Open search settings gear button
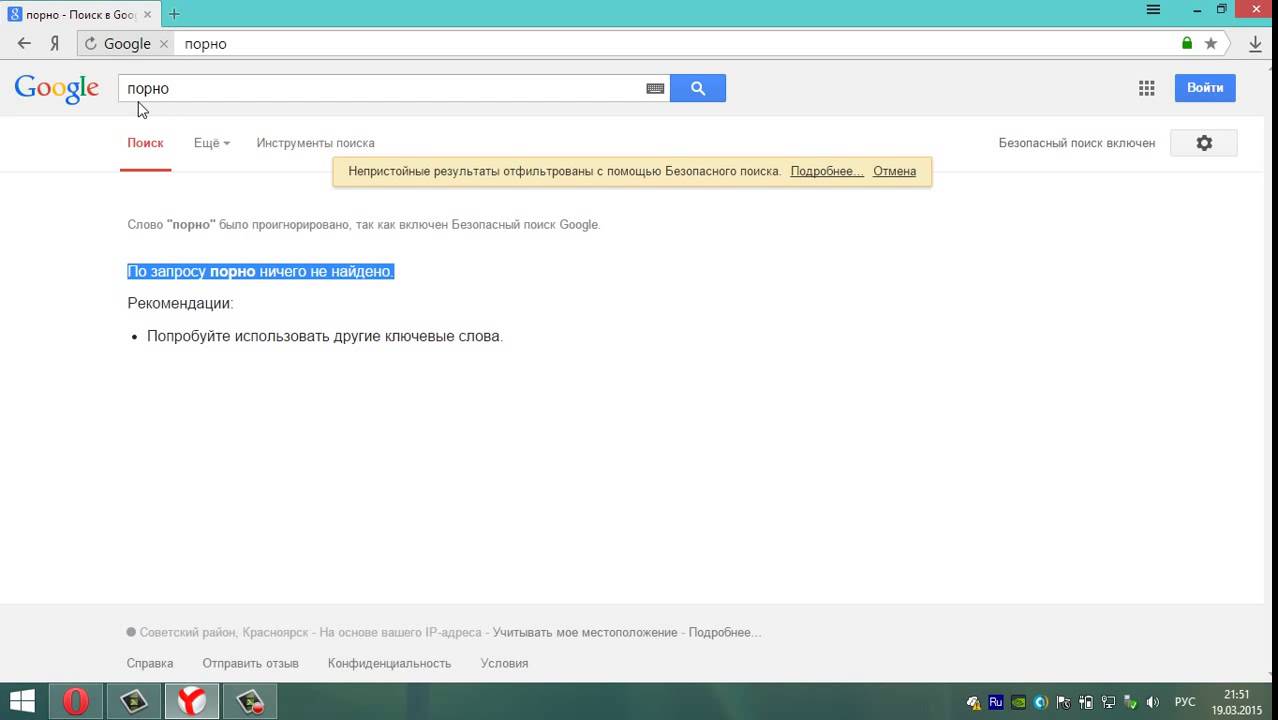Screen dimensions: 1278x720 coord(1204,143)
